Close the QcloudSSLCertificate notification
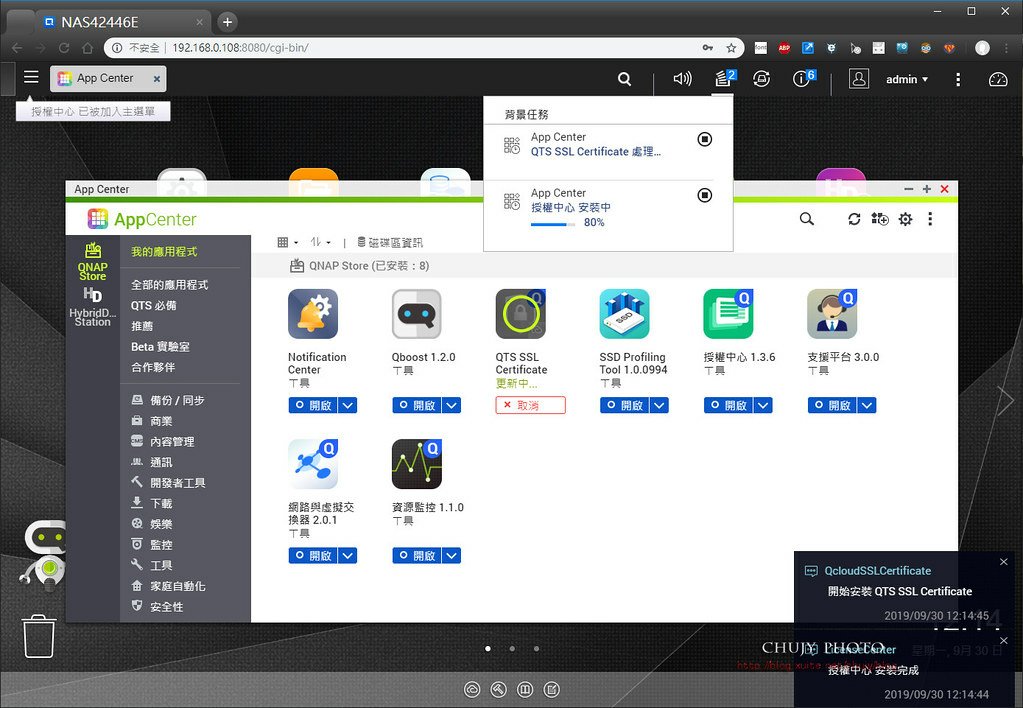The width and height of the screenshot is (1023, 708). pos(1003,562)
